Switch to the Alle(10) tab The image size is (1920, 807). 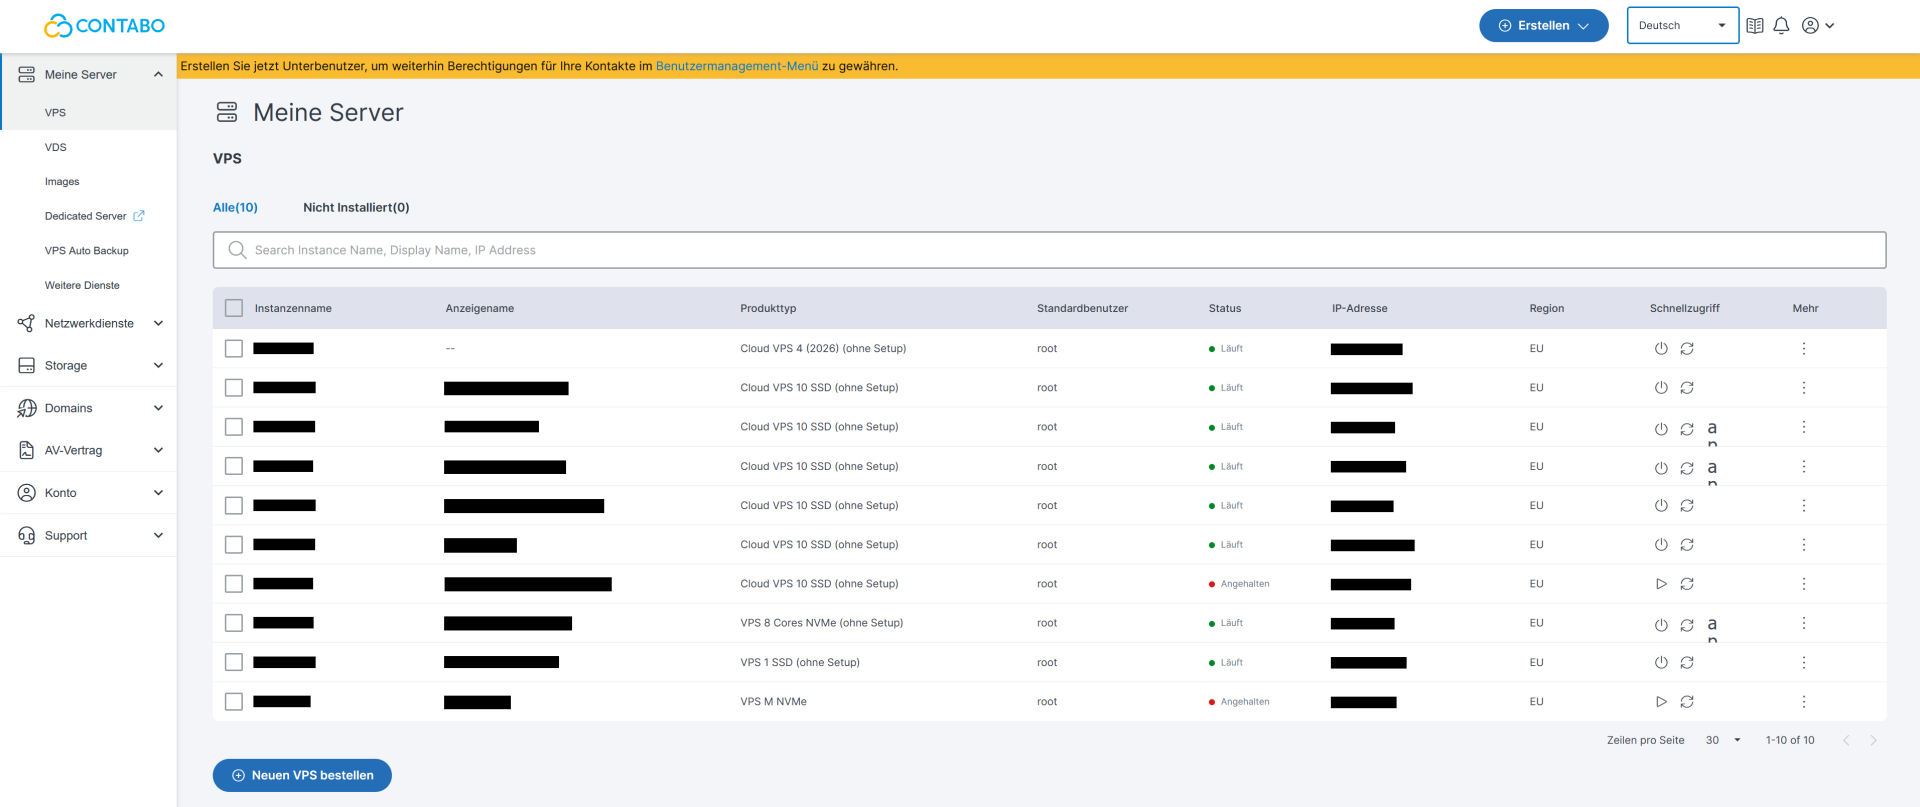235,208
